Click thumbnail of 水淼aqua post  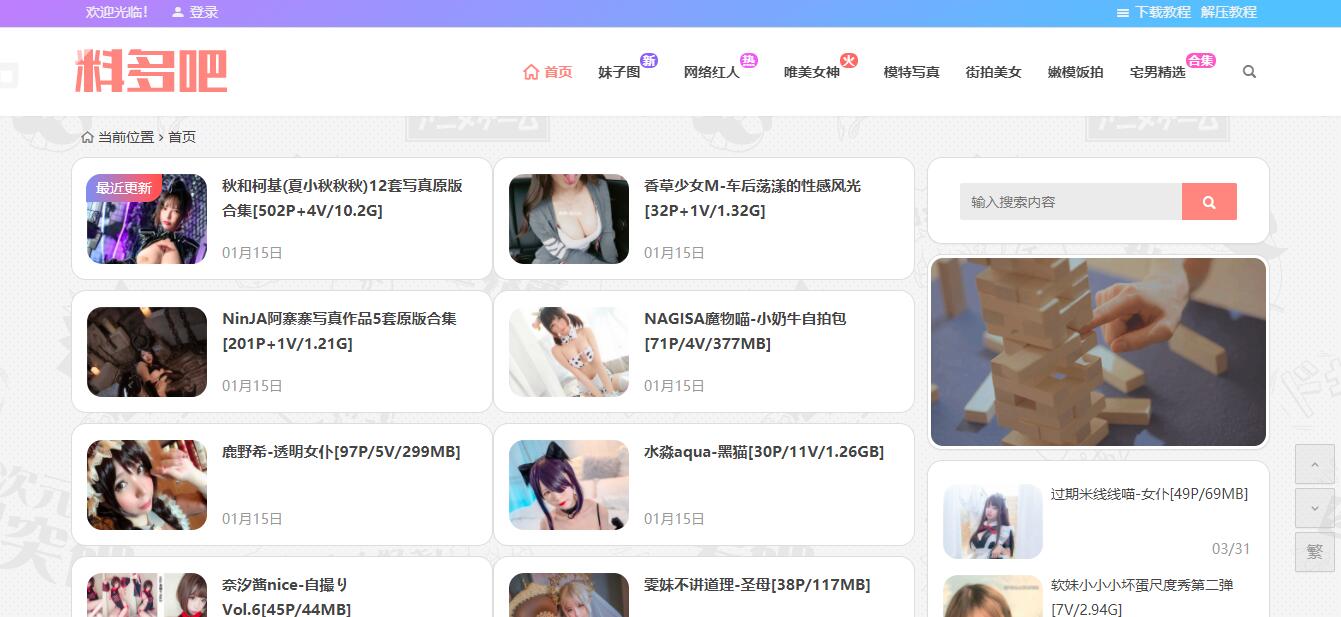[569, 485]
